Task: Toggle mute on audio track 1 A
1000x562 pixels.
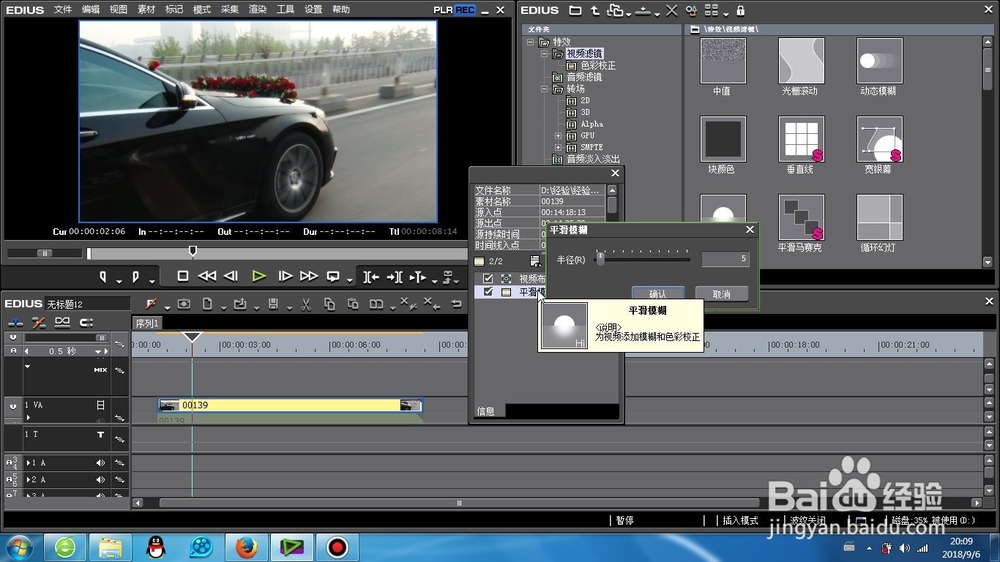Action: (100, 463)
